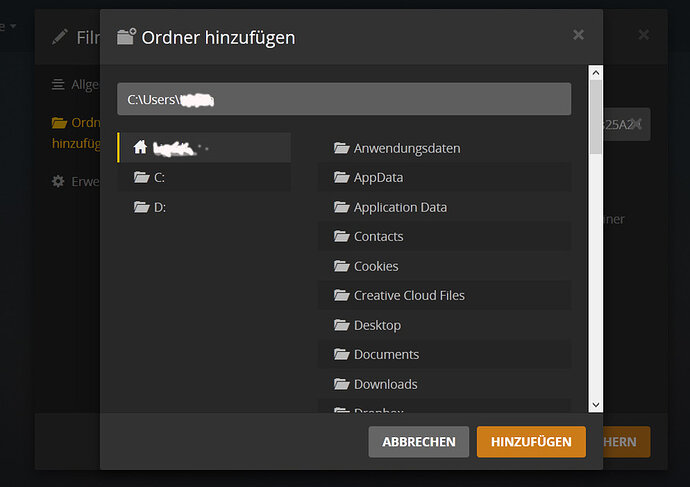Open the D: drive folder
Screen dimensions: 690x487
(x=205, y=207)
